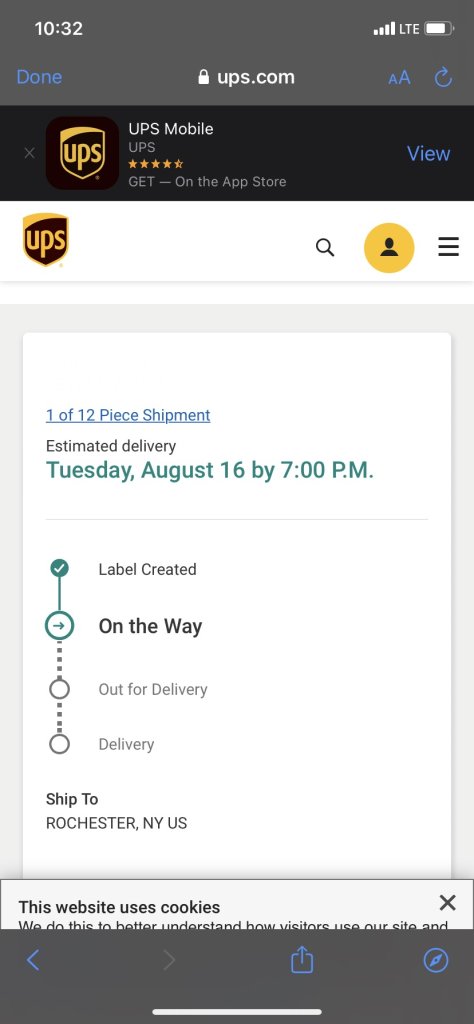Image resolution: width=474 pixels, height=1024 pixels.
Task: Dismiss the UPS Mobile app banner
Action: click(29, 153)
